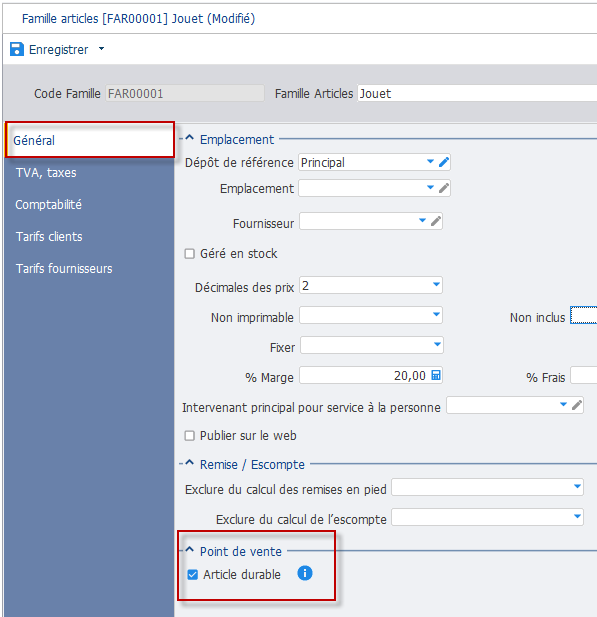Switch to the TVA, taxes tab
The height and width of the screenshot is (617, 597).
46,173
